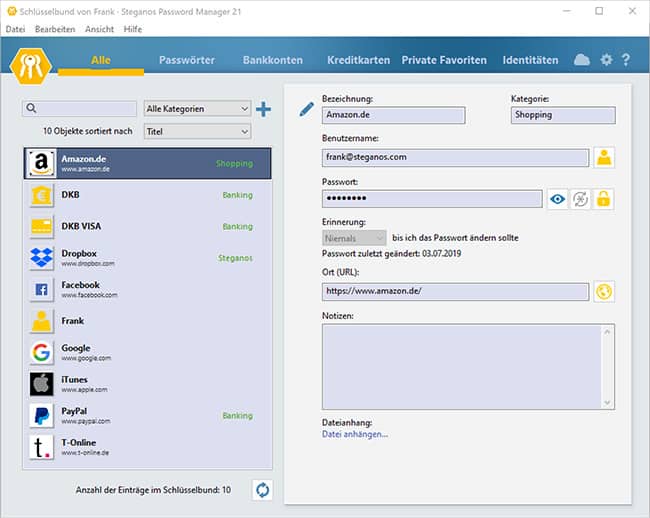Viewport: 650px width, 518px height.
Task: Open the Datei menu
Action: (15, 29)
